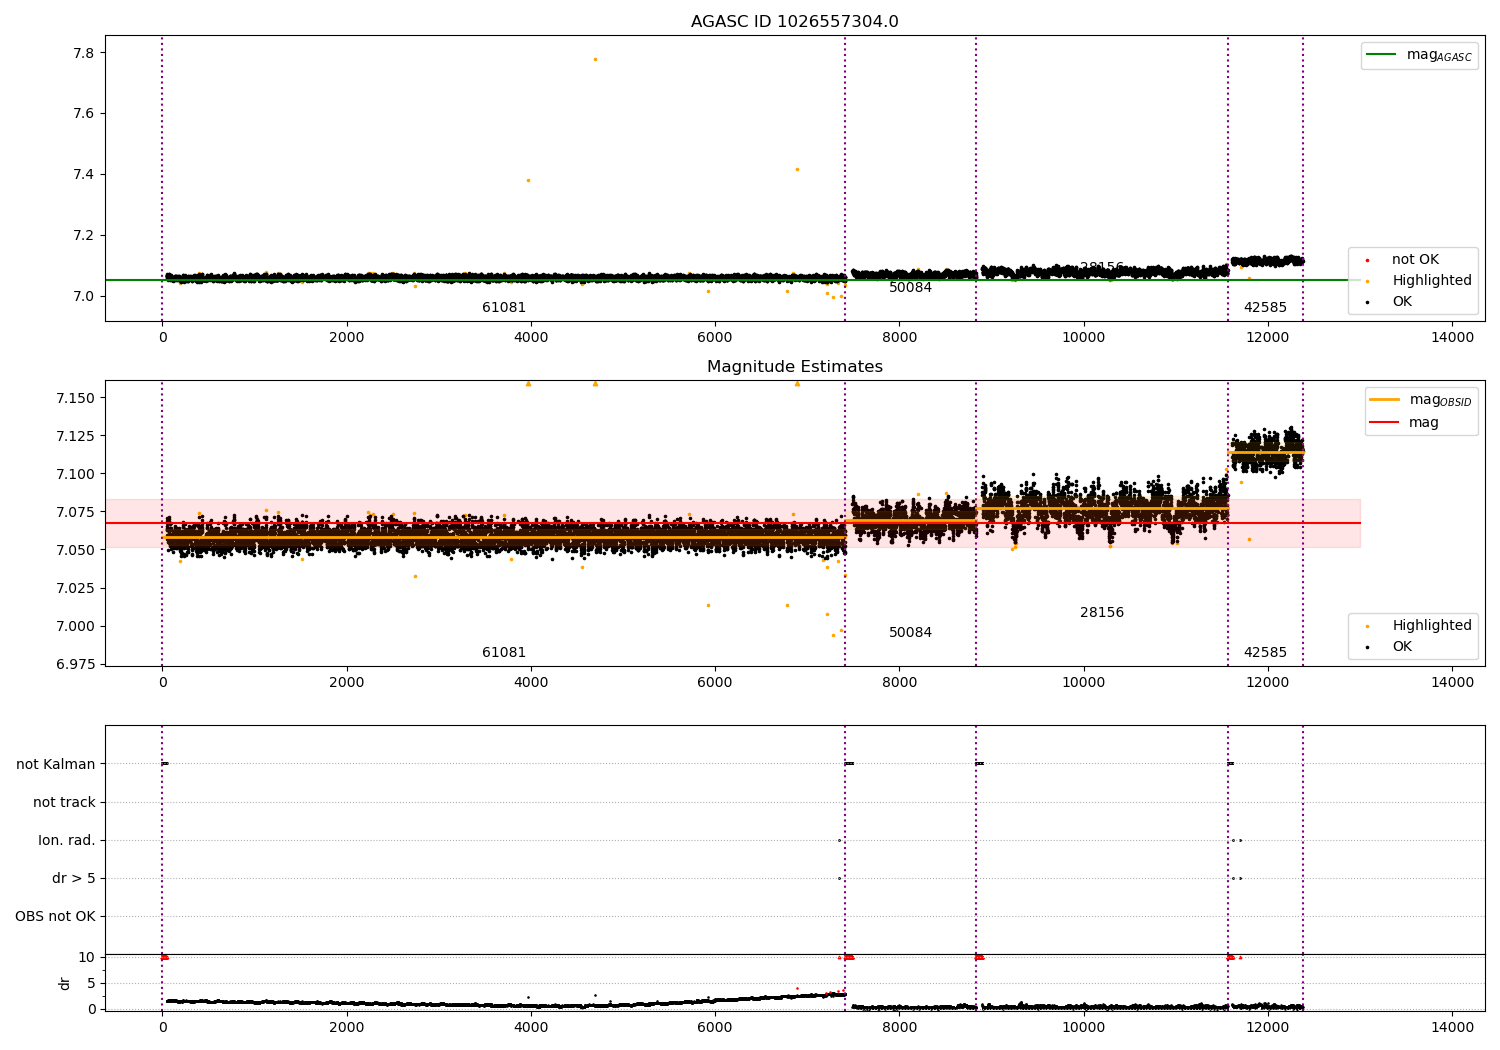This screenshot has width=1500, height=1050.
Task: Click the 7.4 y-axis tick label
Action: (84, 175)
